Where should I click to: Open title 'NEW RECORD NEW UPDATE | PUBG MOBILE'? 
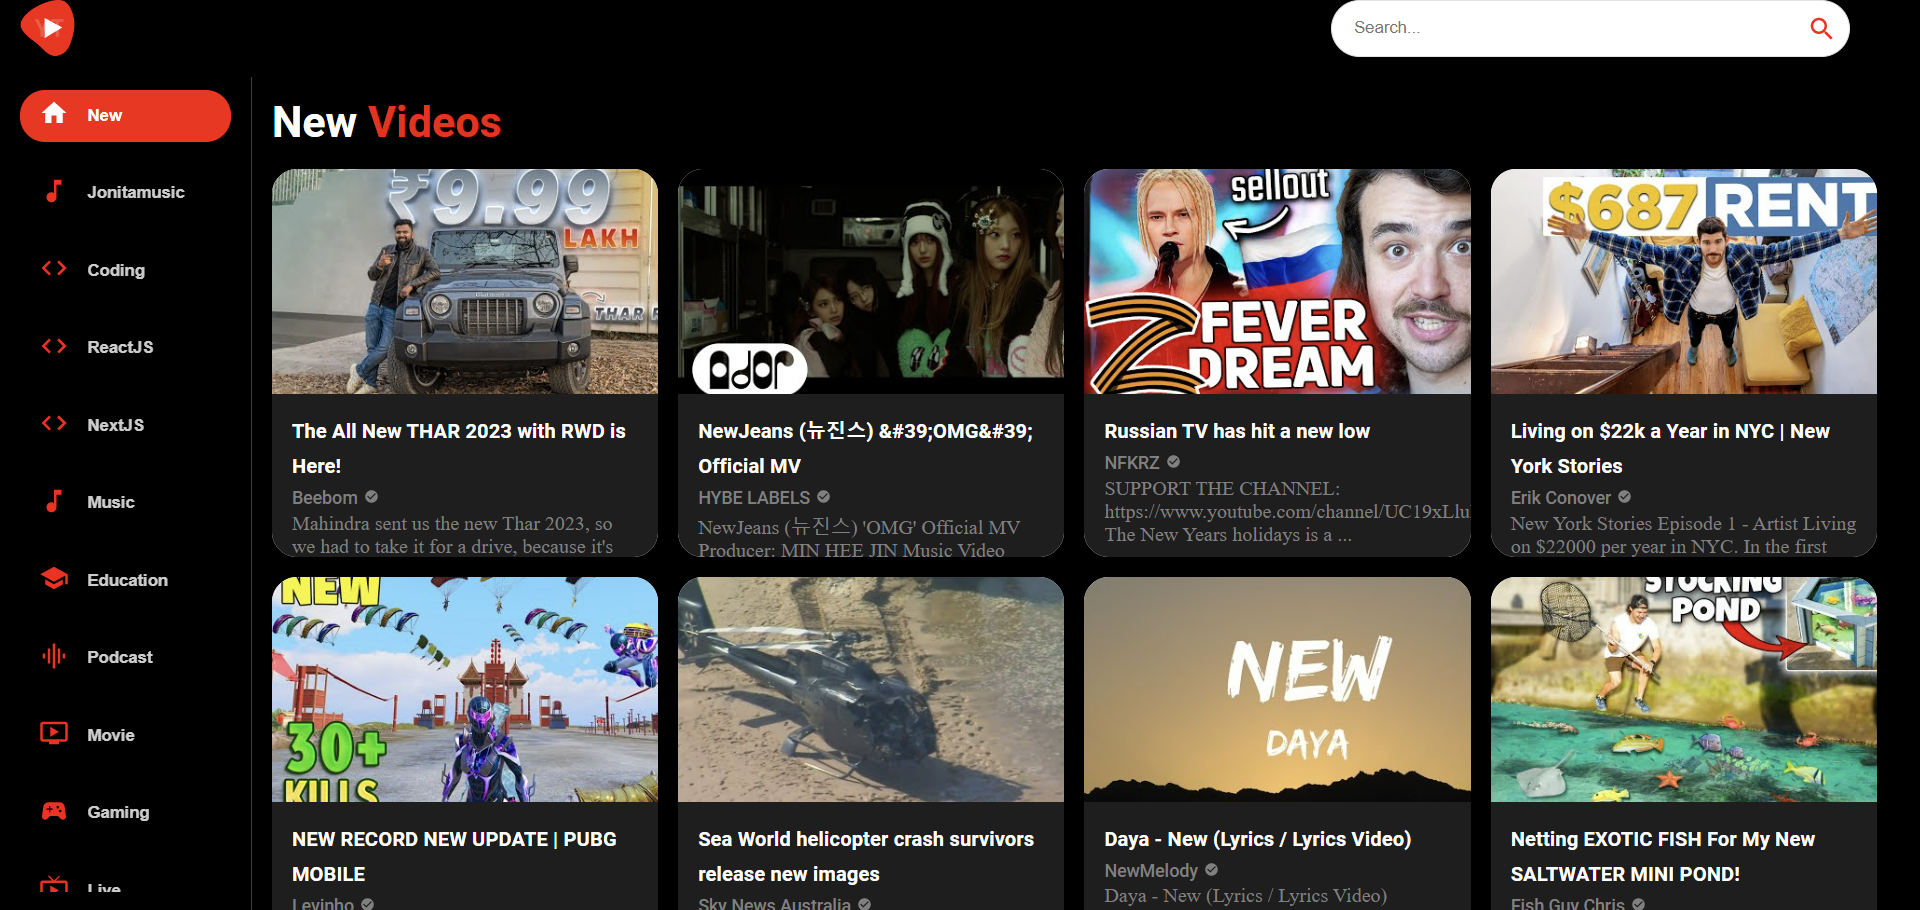pyautogui.click(x=454, y=856)
